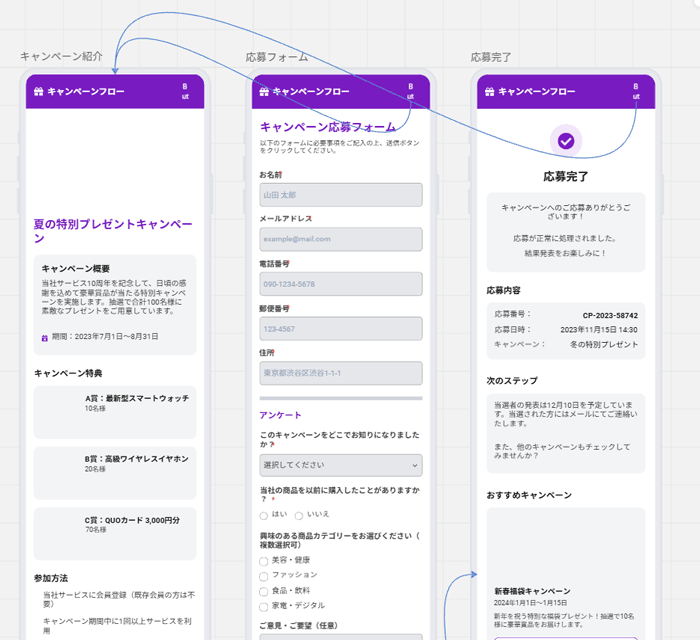Click the 次のステップ section heading
Image resolution: width=700 pixels, height=640 pixels.
coord(512,381)
